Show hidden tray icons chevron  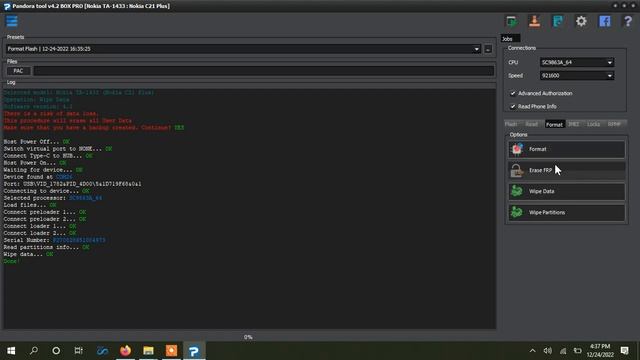tap(533, 351)
